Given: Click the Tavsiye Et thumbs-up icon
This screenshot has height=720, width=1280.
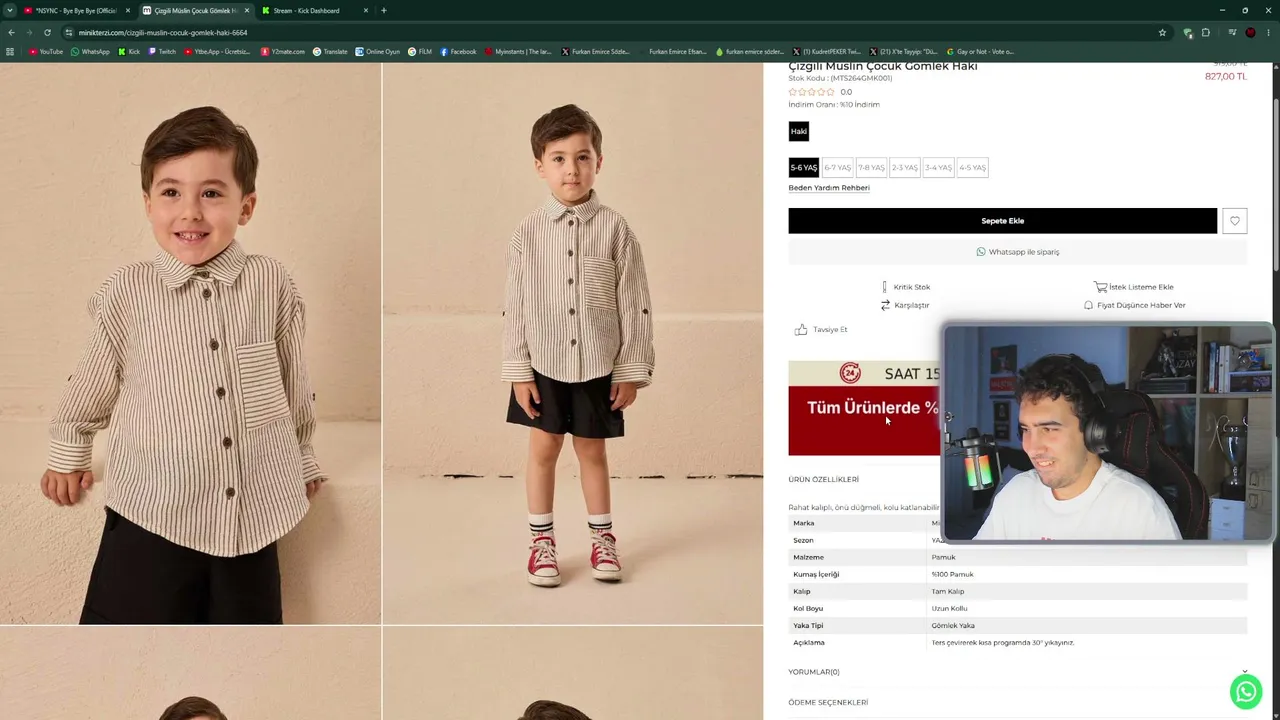Looking at the screenshot, I should pyautogui.click(x=801, y=329).
